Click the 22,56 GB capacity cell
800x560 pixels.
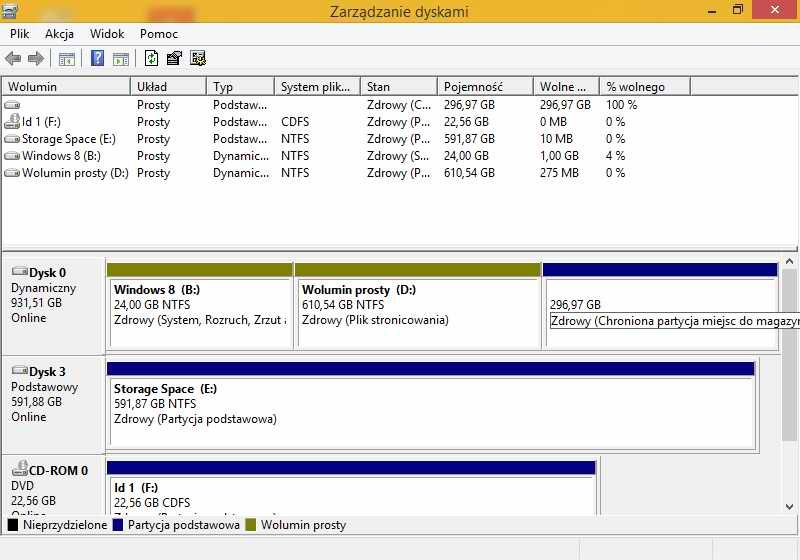point(466,122)
